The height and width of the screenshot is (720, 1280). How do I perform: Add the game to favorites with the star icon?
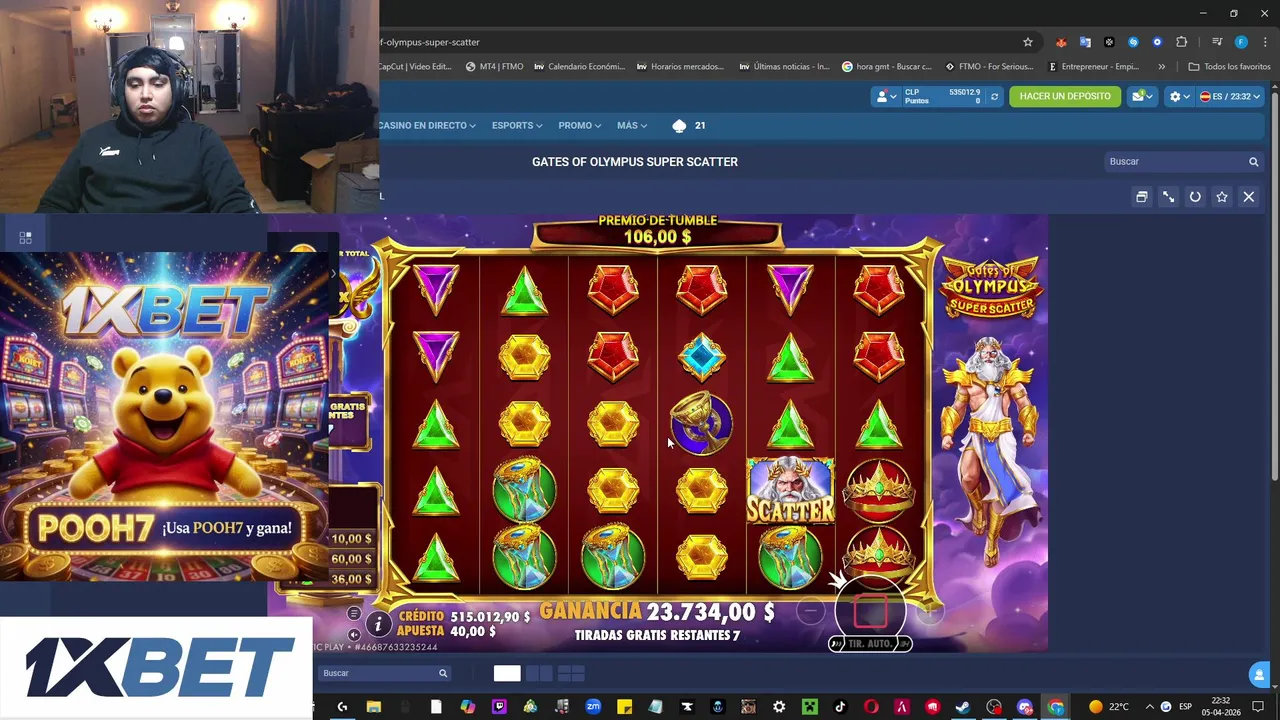coord(1222,197)
